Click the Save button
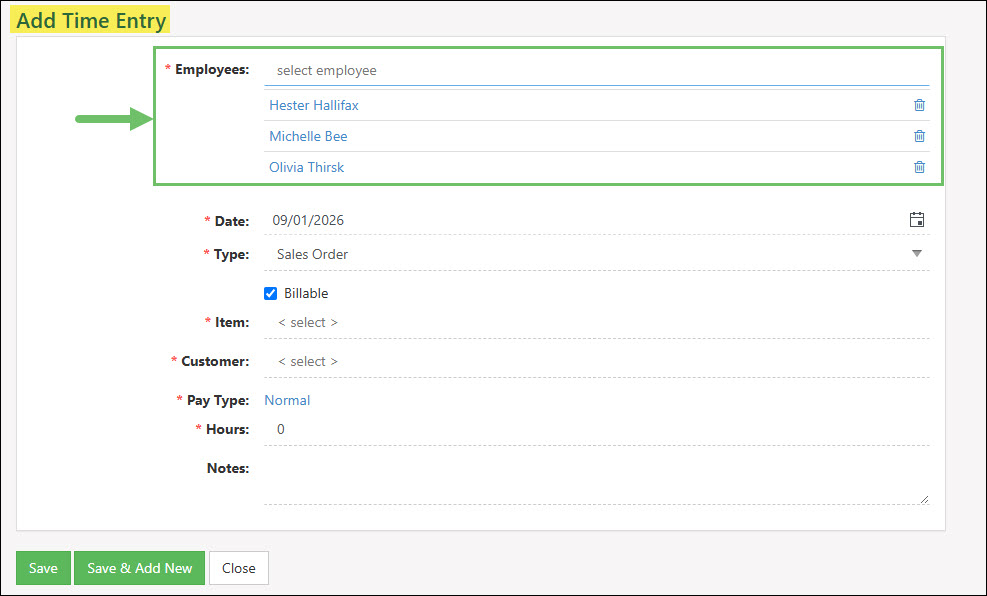Screen dimensions: 987x596 pos(43,568)
